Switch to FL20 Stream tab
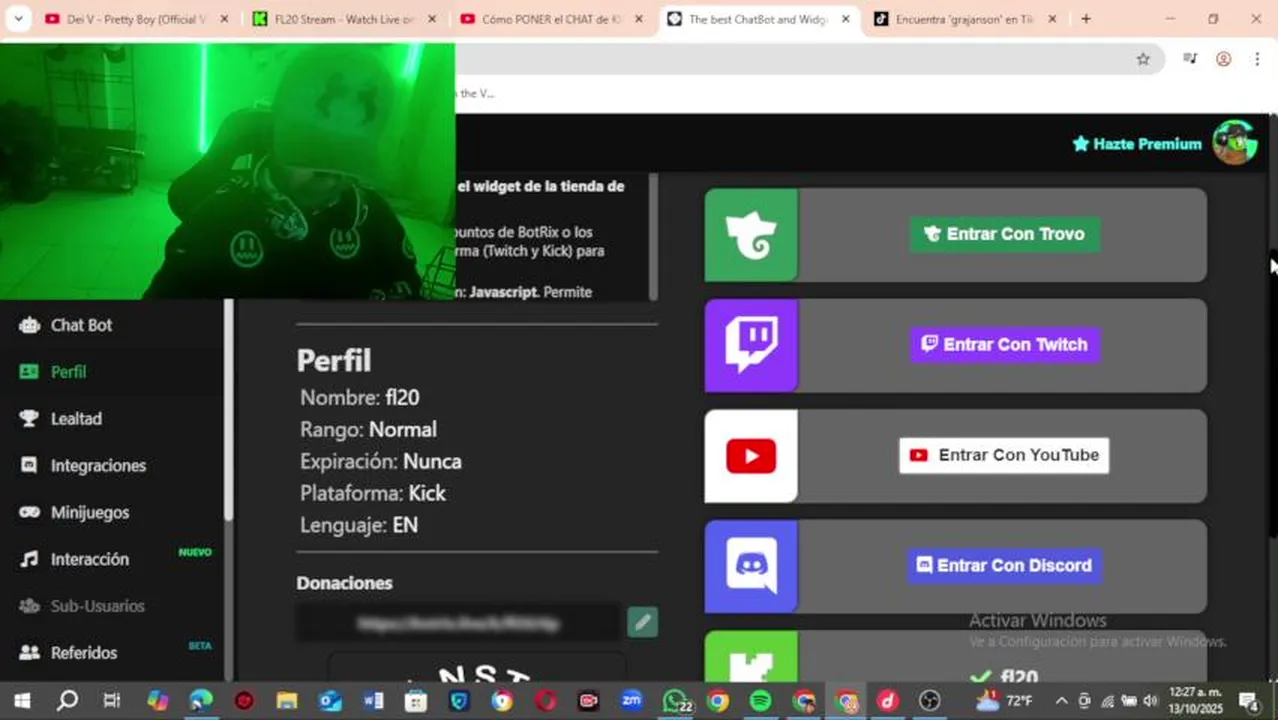The height and width of the screenshot is (720, 1278). pos(343,19)
